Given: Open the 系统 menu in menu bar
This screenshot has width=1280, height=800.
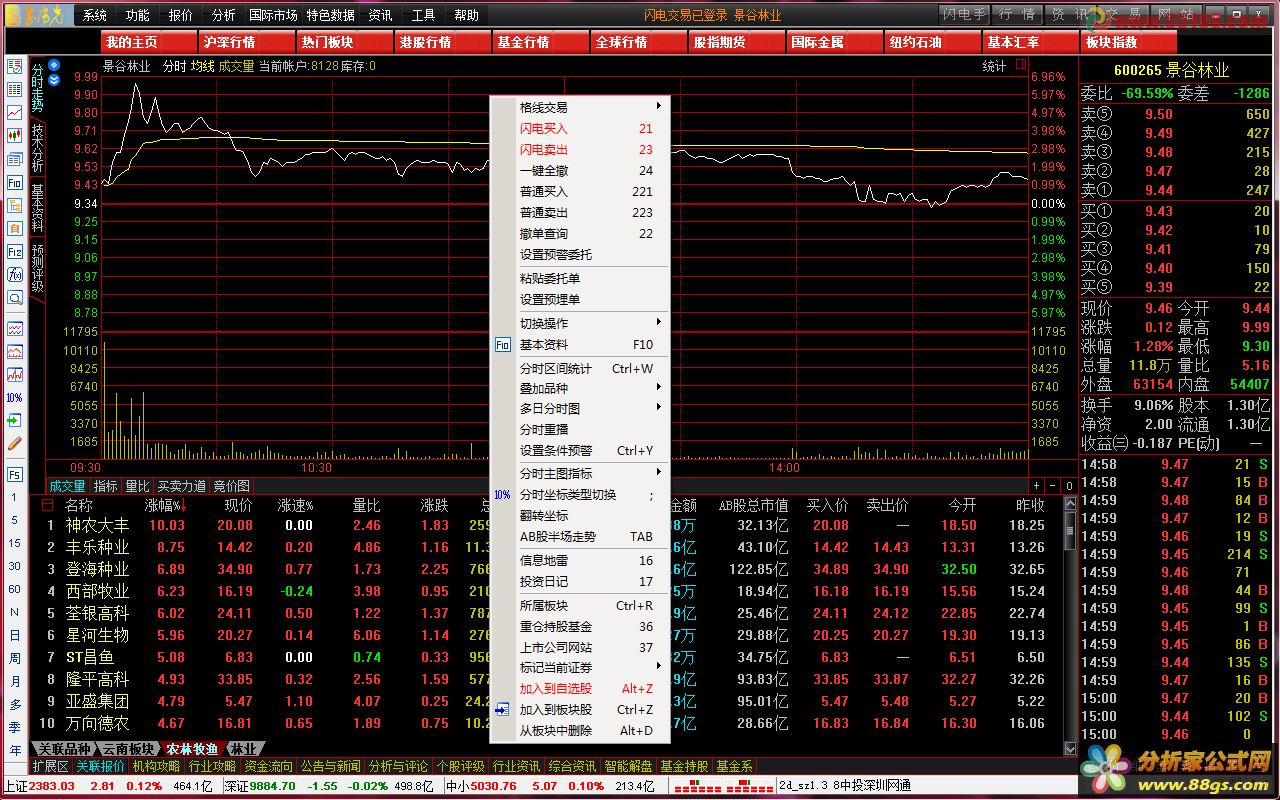Looking at the screenshot, I should [95, 15].
